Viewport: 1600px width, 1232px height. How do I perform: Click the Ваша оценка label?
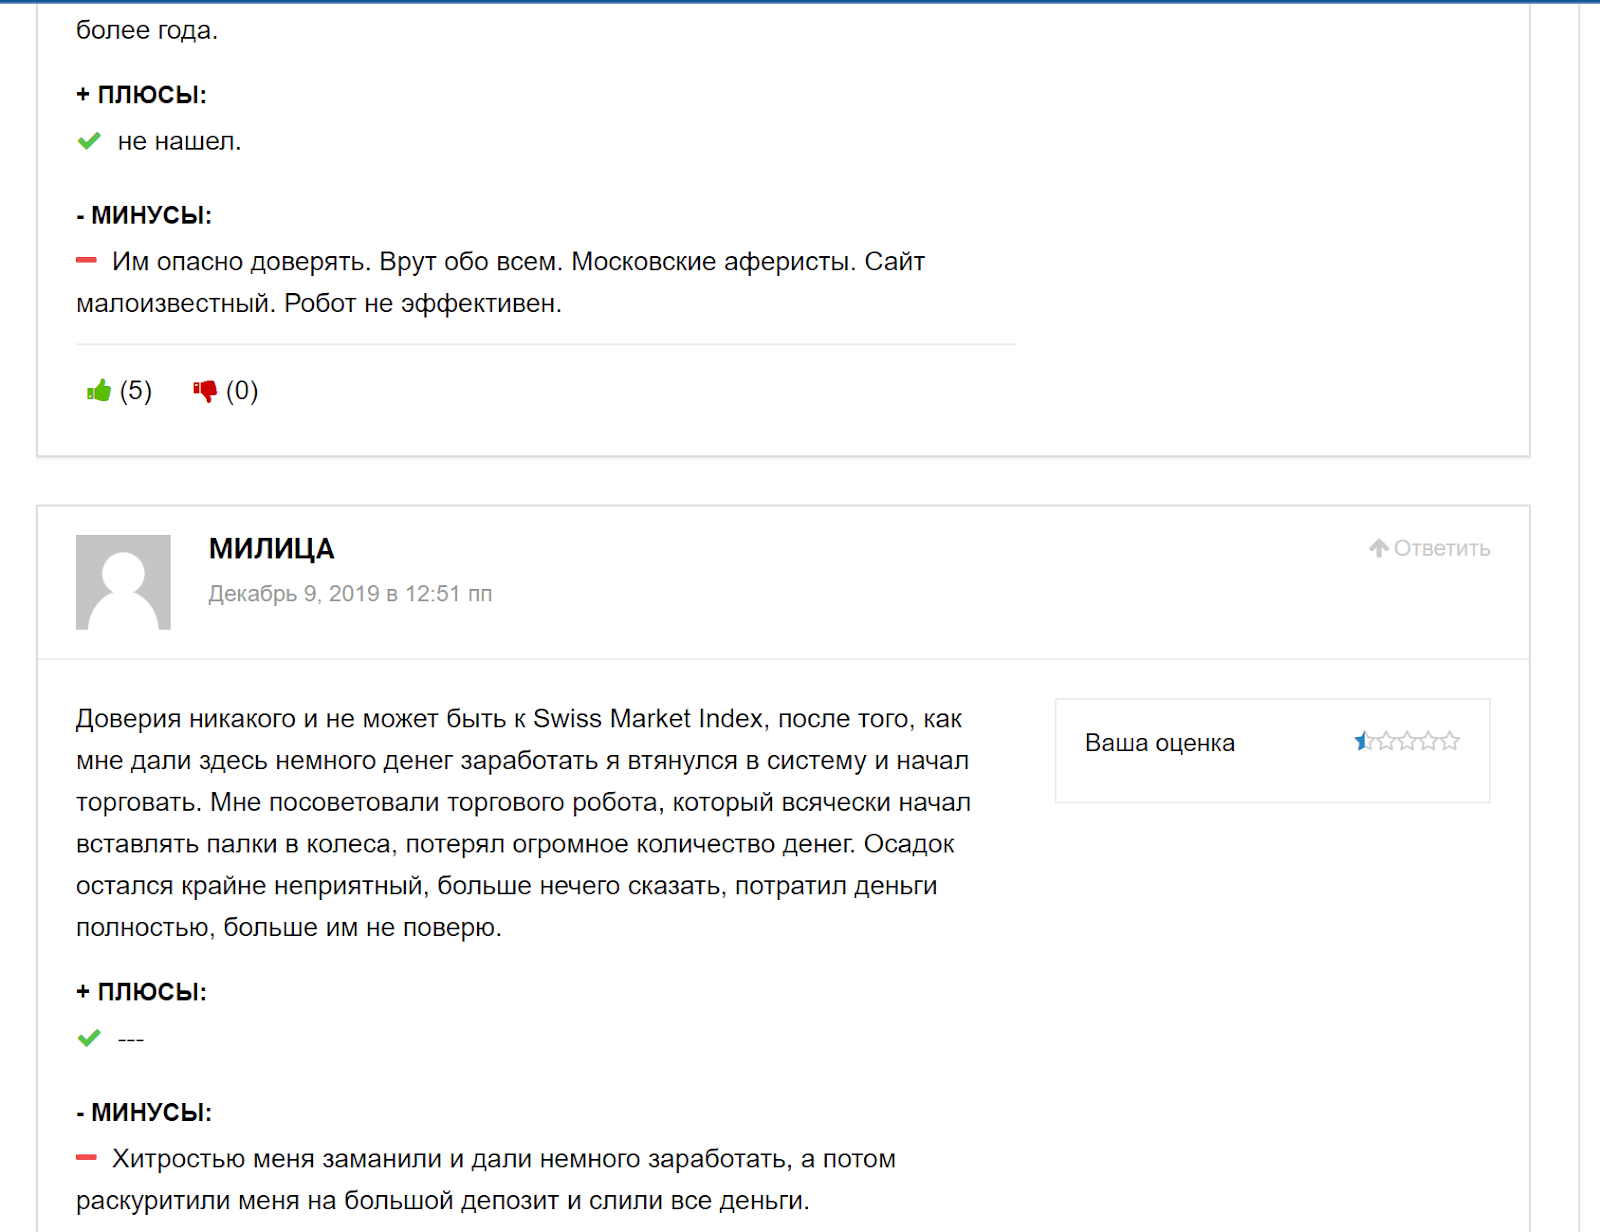pyautogui.click(x=1159, y=743)
